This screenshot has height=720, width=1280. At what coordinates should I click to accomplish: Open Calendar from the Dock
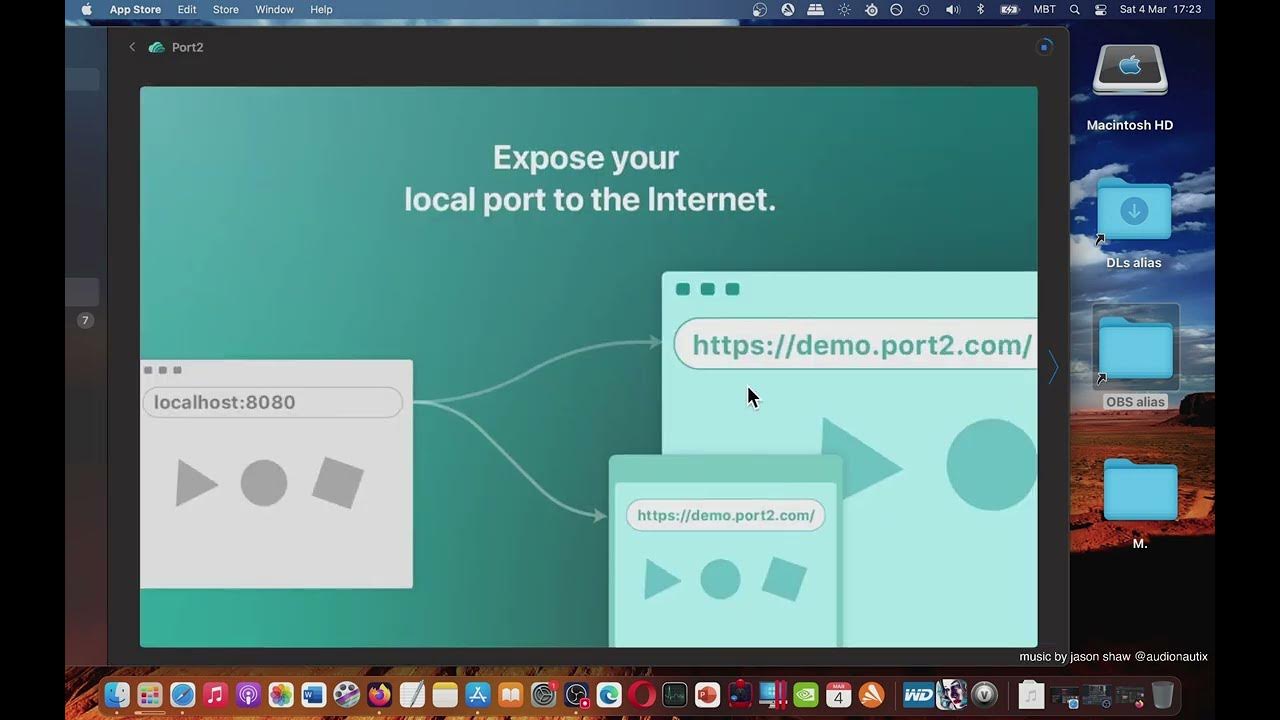pyautogui.click(x=838, y=694)
